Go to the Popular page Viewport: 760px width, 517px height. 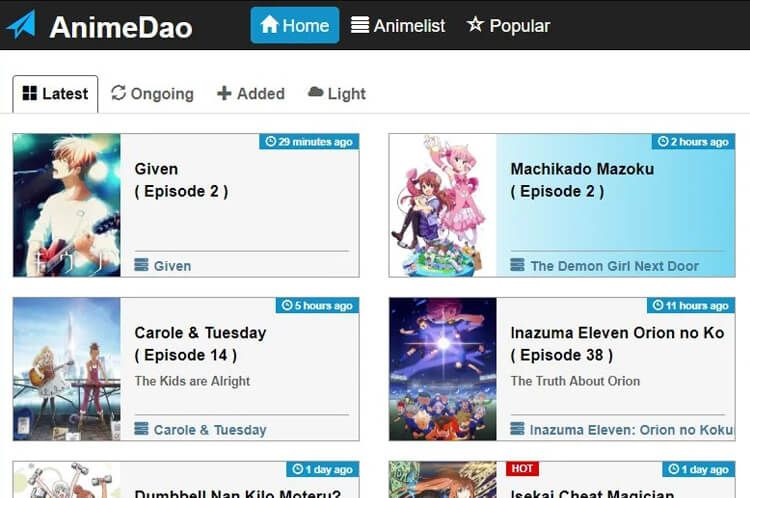point(508,25)
